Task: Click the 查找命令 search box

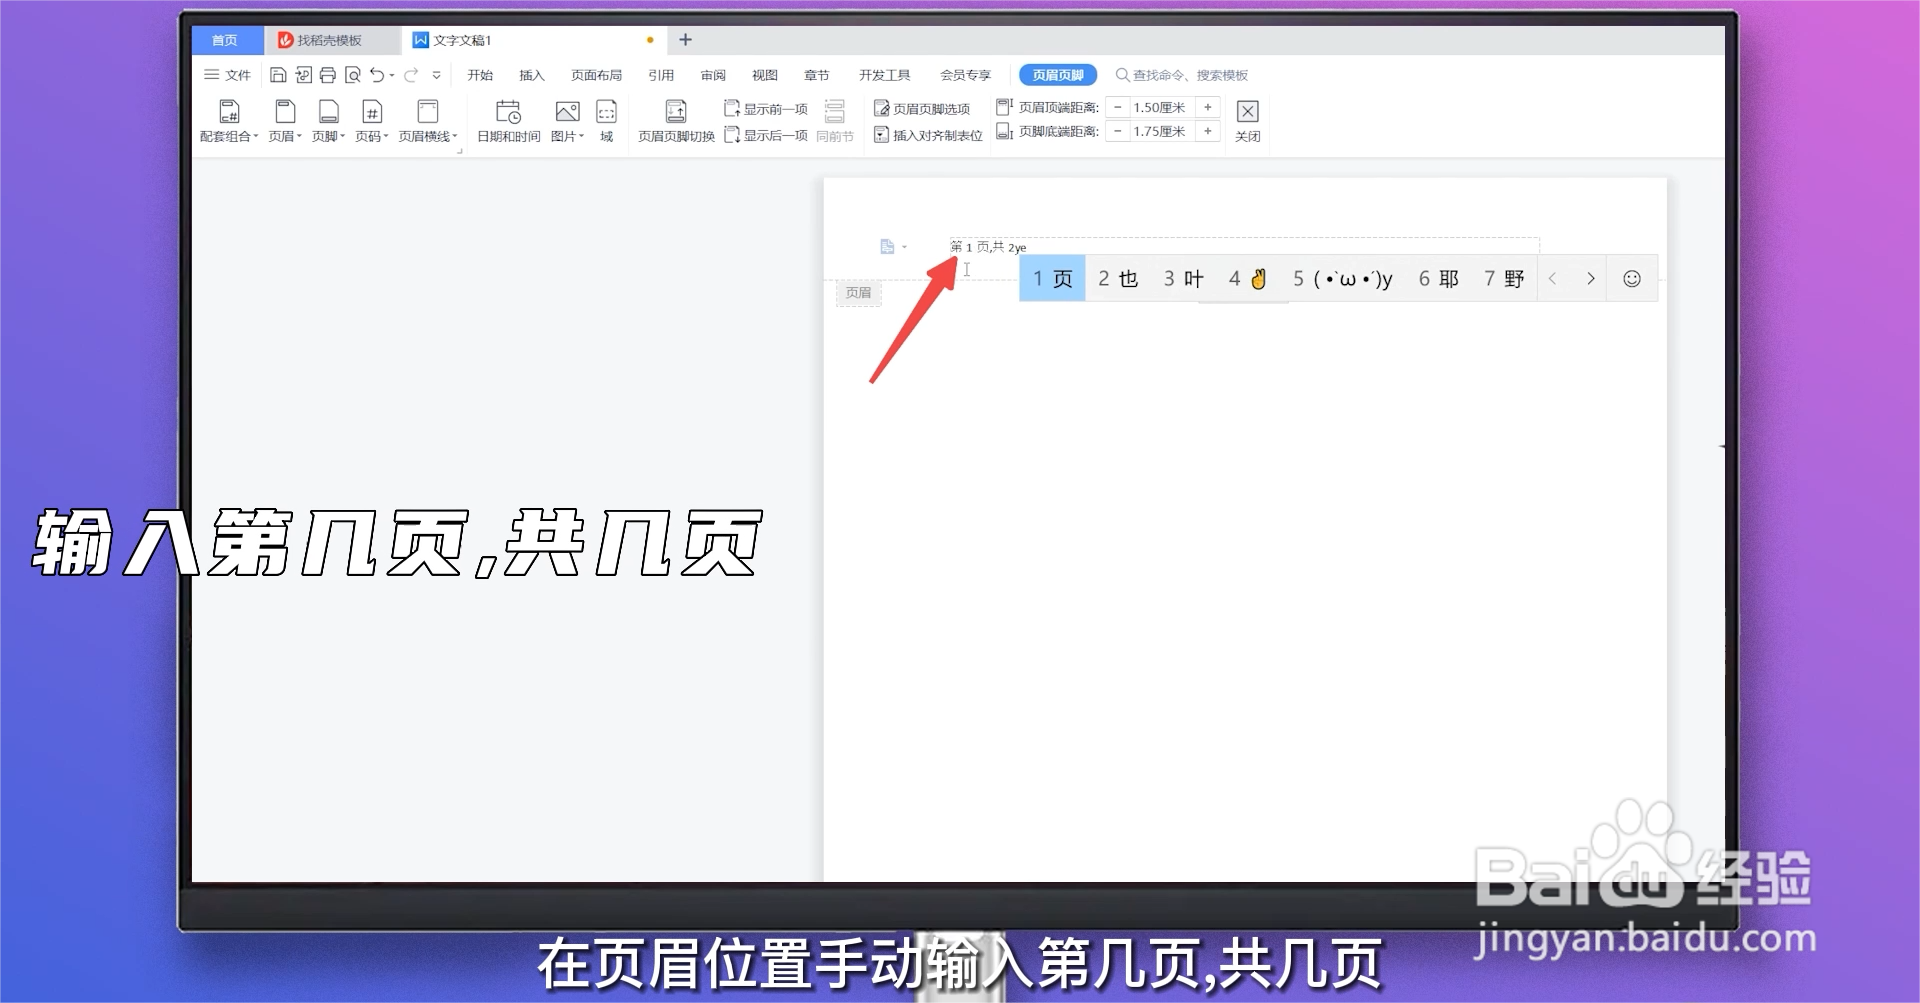Action: pyautogui.click(x=1182, y=75)
